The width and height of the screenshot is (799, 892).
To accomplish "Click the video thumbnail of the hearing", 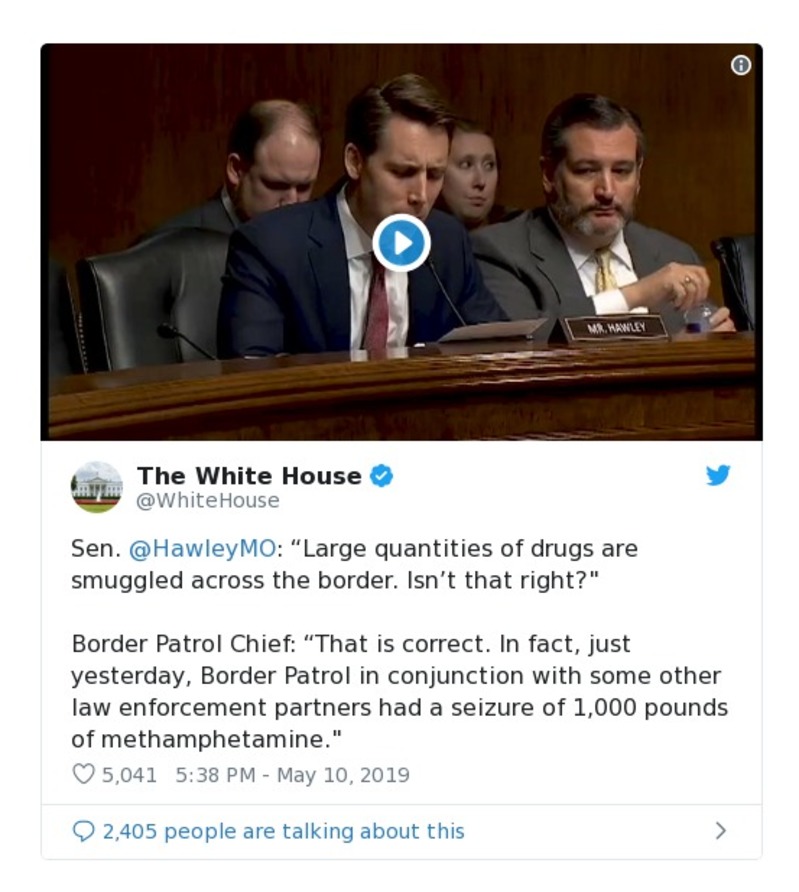I will (401, 242).
